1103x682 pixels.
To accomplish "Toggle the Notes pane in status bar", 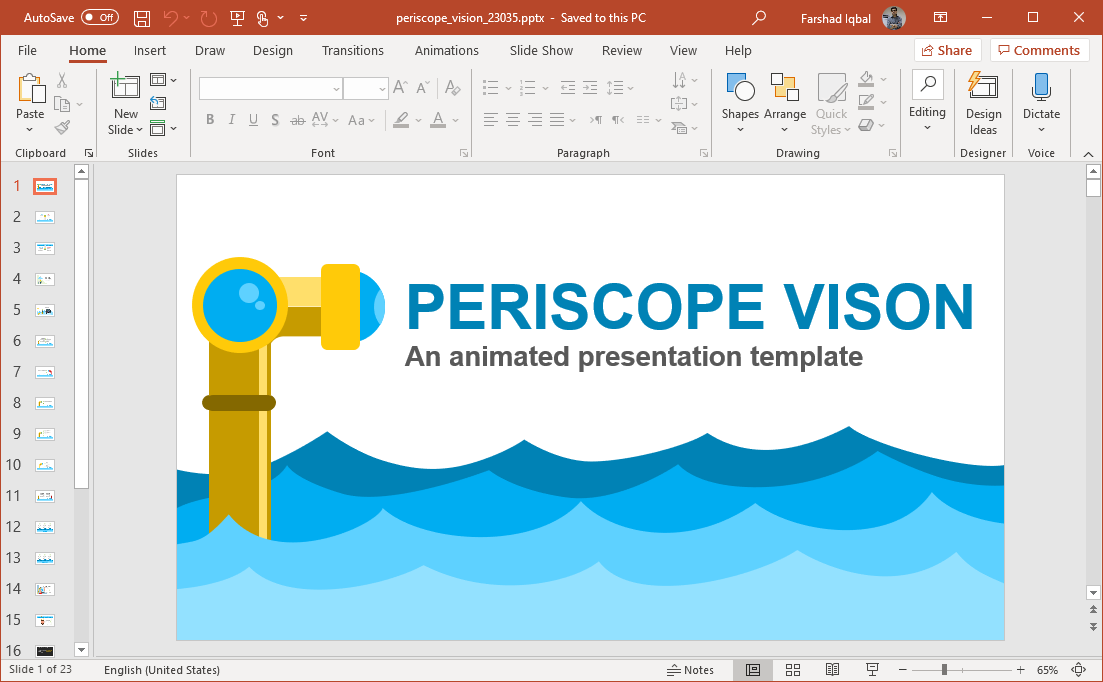I will 691,670.
